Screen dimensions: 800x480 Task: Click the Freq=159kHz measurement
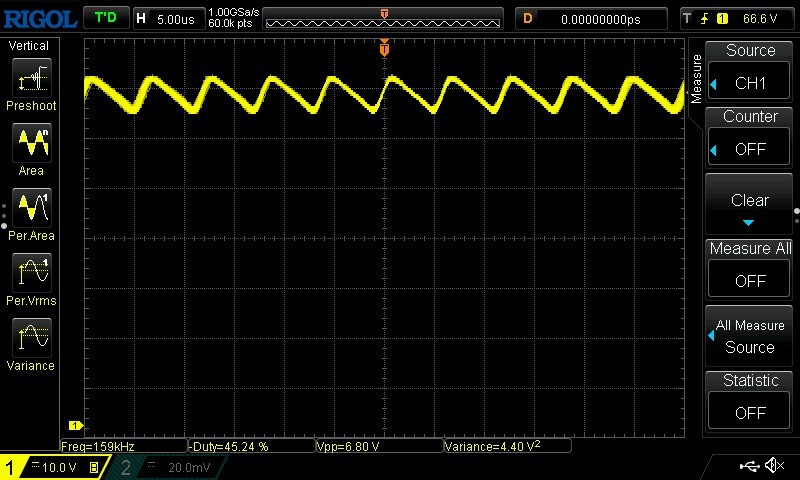click(124, 446)
